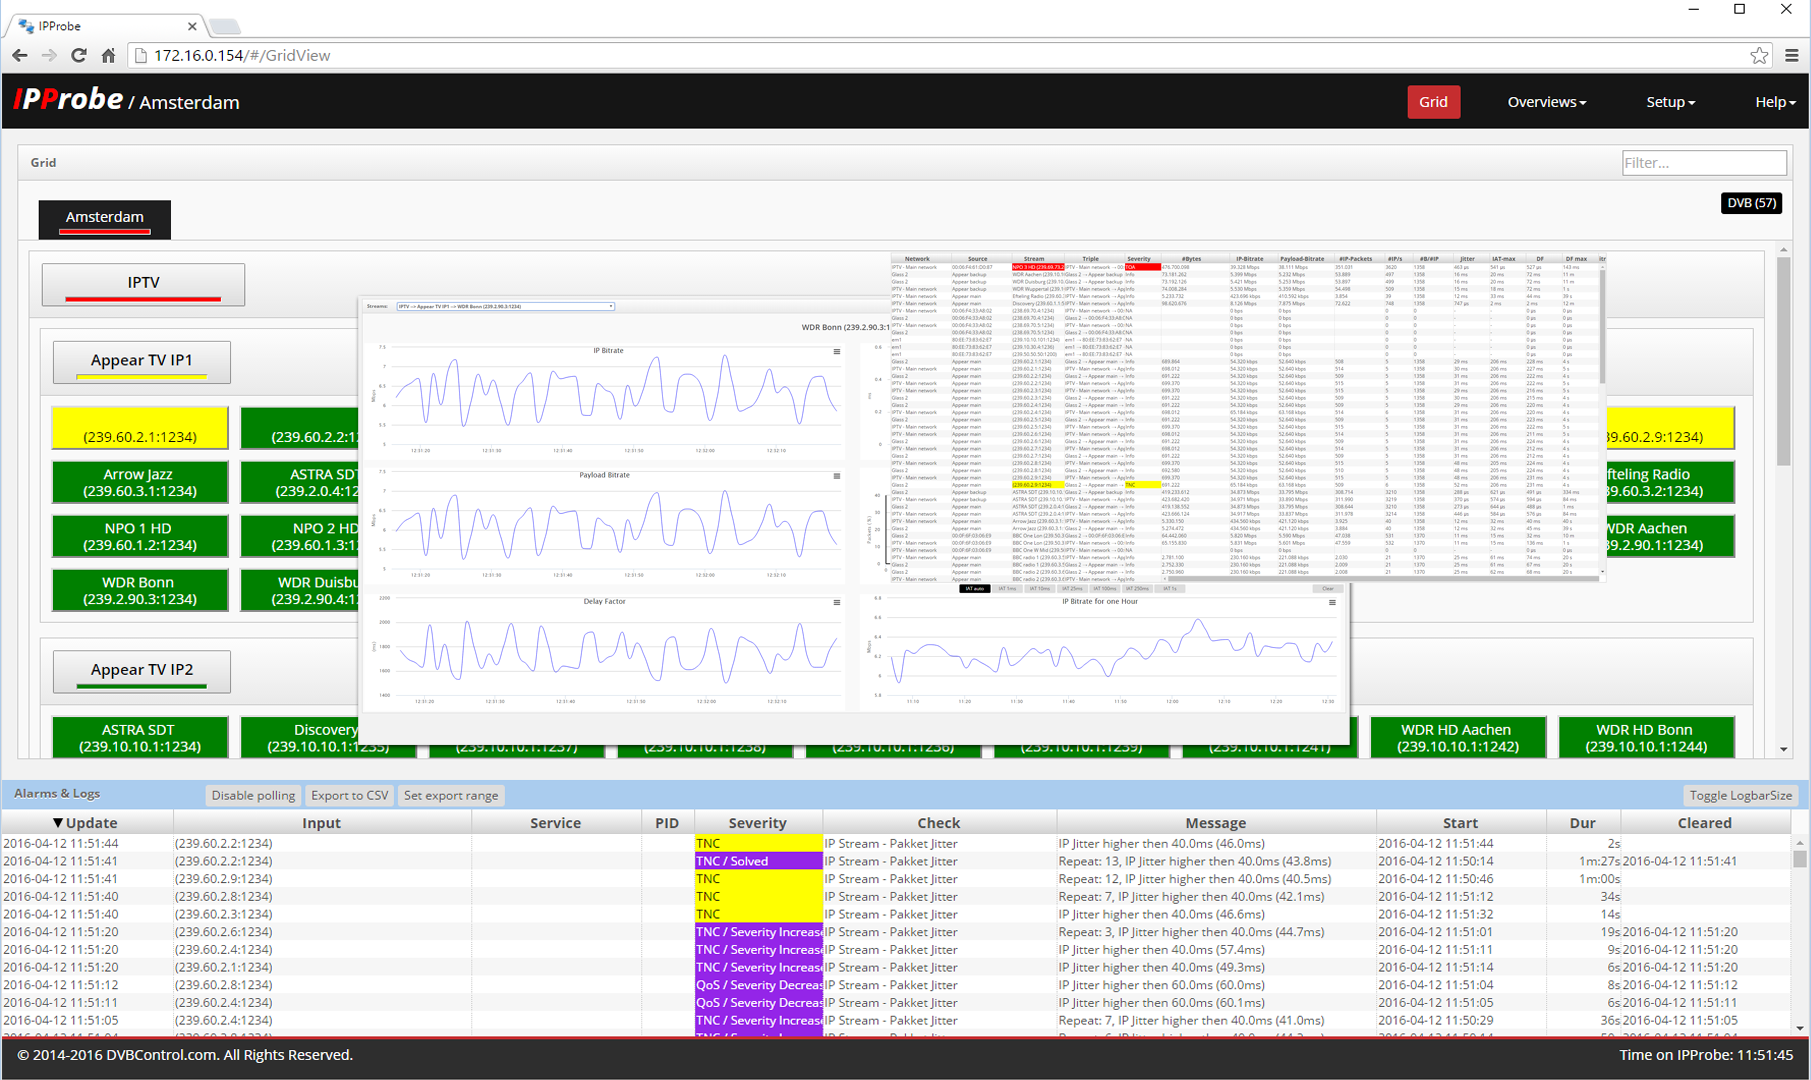Screen dimensions: 1811x1080
Task: Expand the Help dropdown menu
Action: pos(1775,102)
